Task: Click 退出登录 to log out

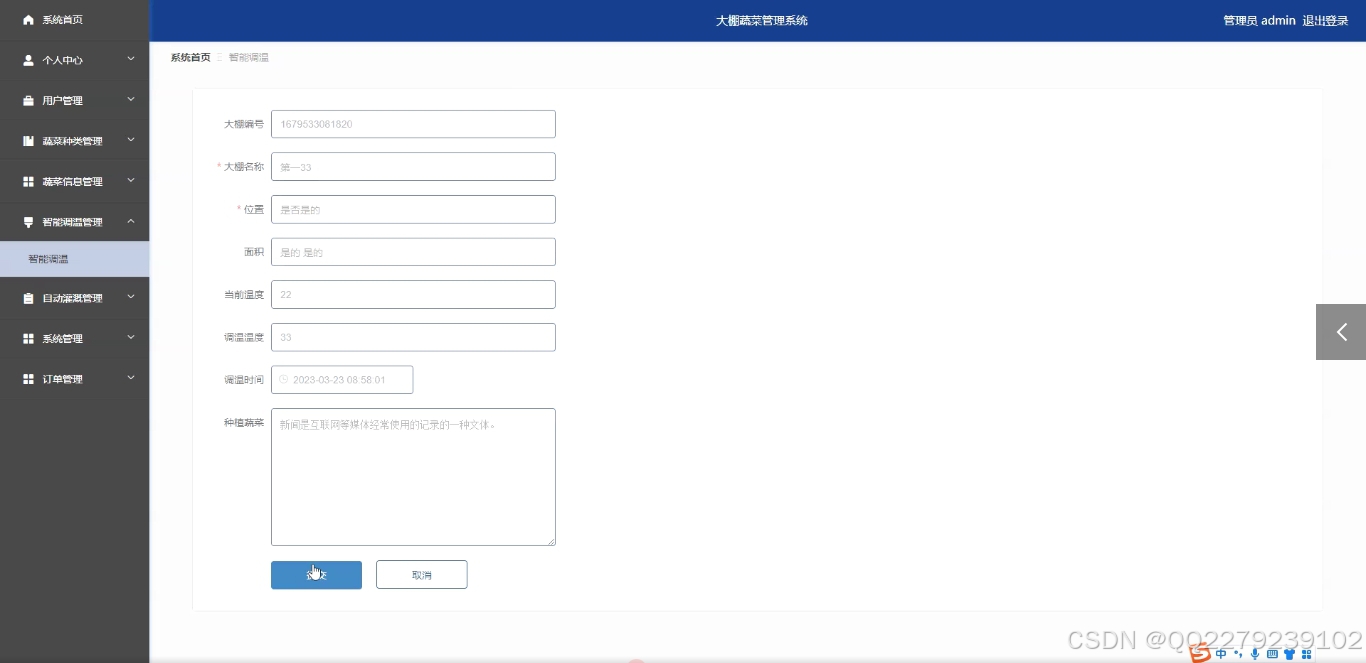Action: [1325, 20]
